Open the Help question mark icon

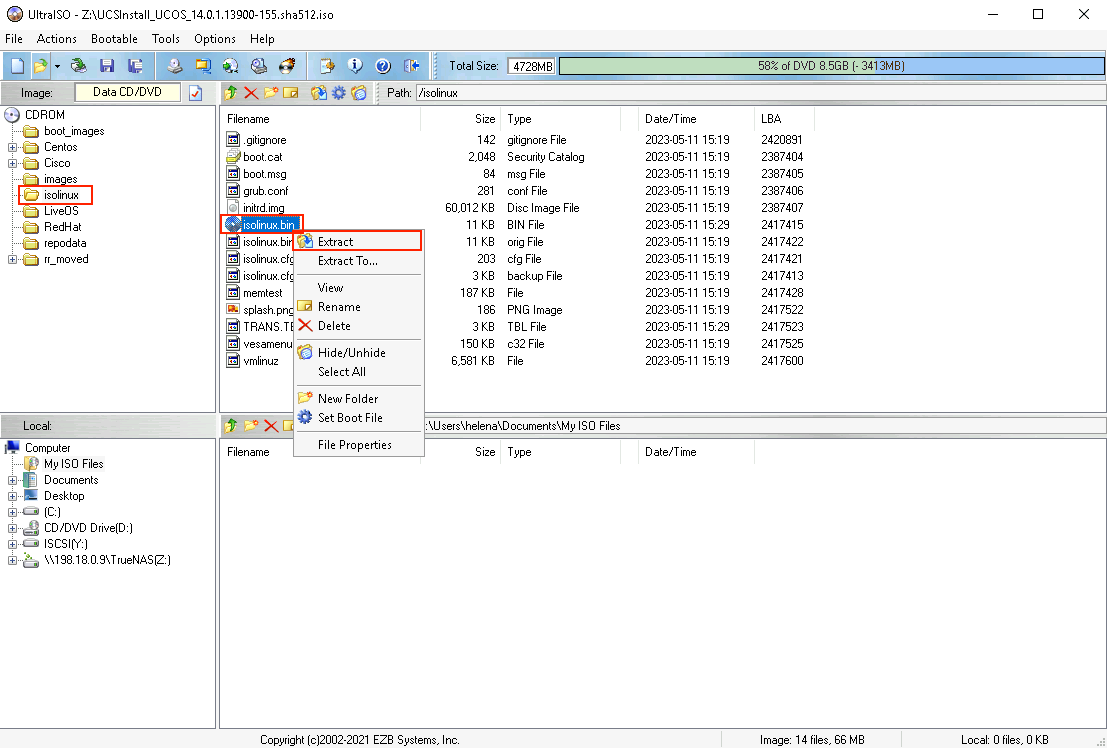click(382, 66)
